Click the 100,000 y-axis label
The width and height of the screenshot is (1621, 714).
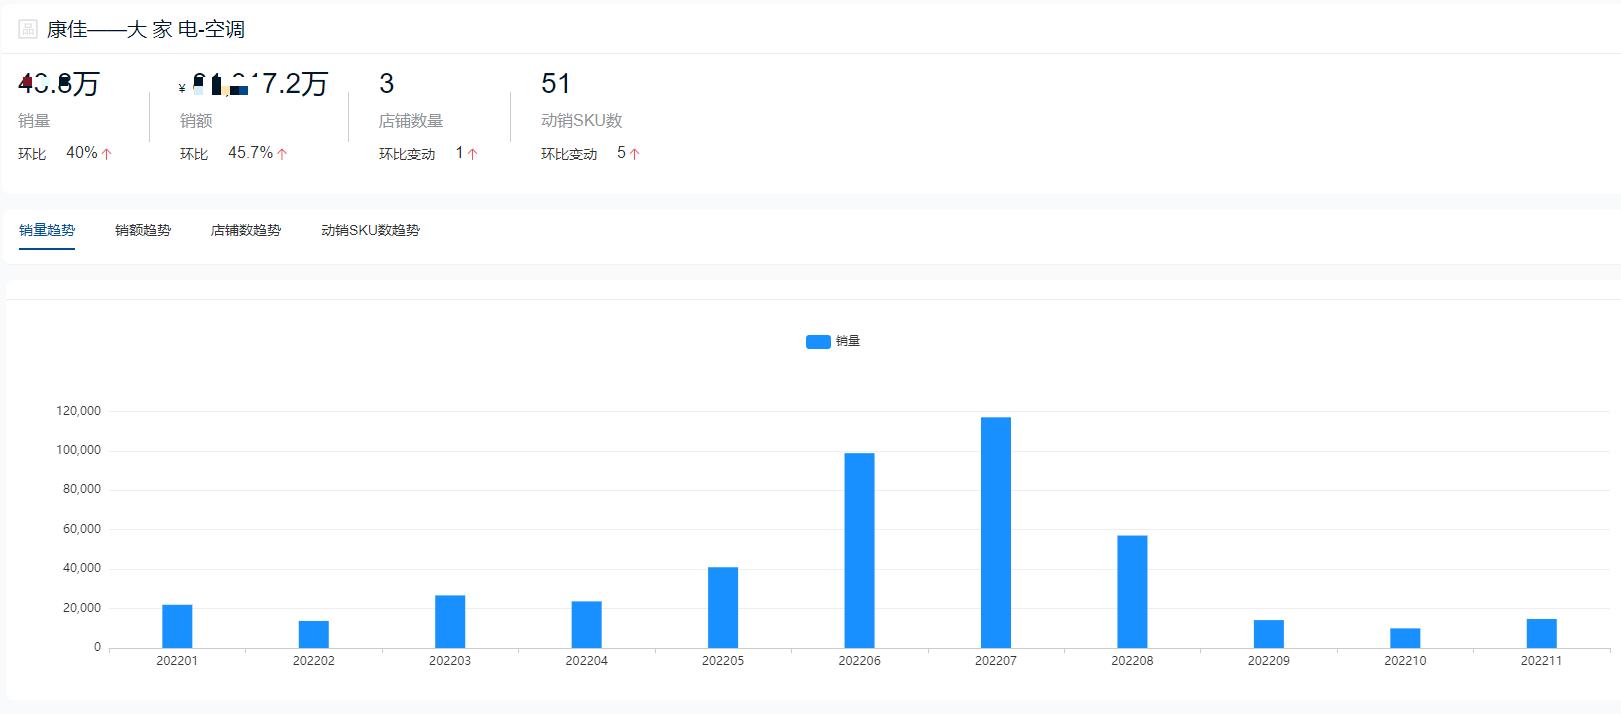click(x=78, y=450)
